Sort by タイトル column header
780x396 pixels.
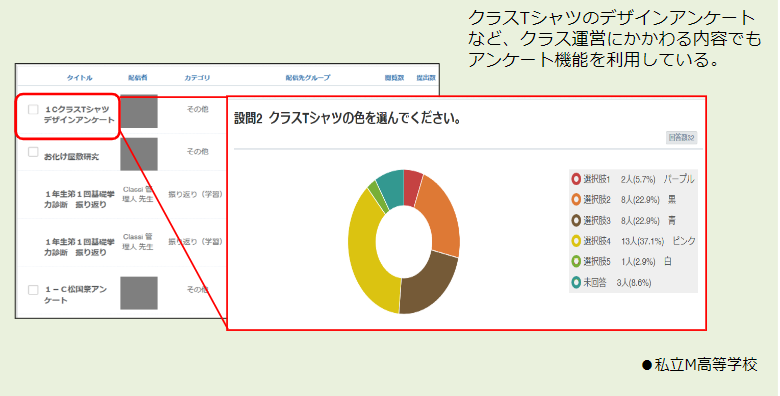point(80,78)
